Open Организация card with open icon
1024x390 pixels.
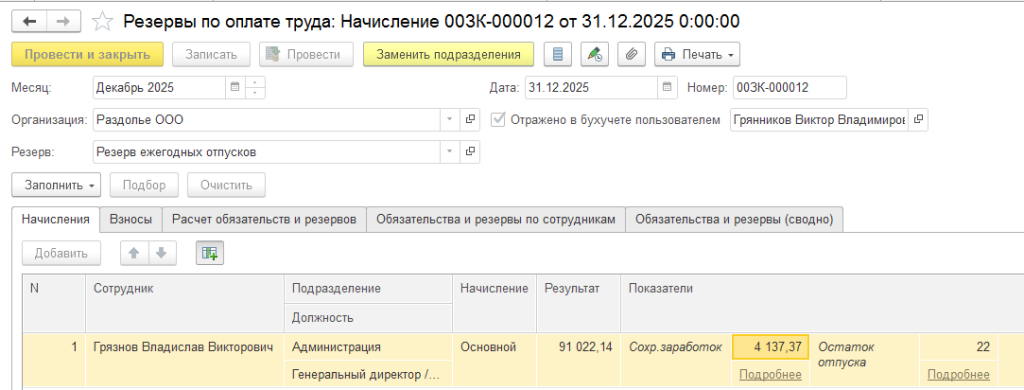pyautogui.click(x=470, y=120)
